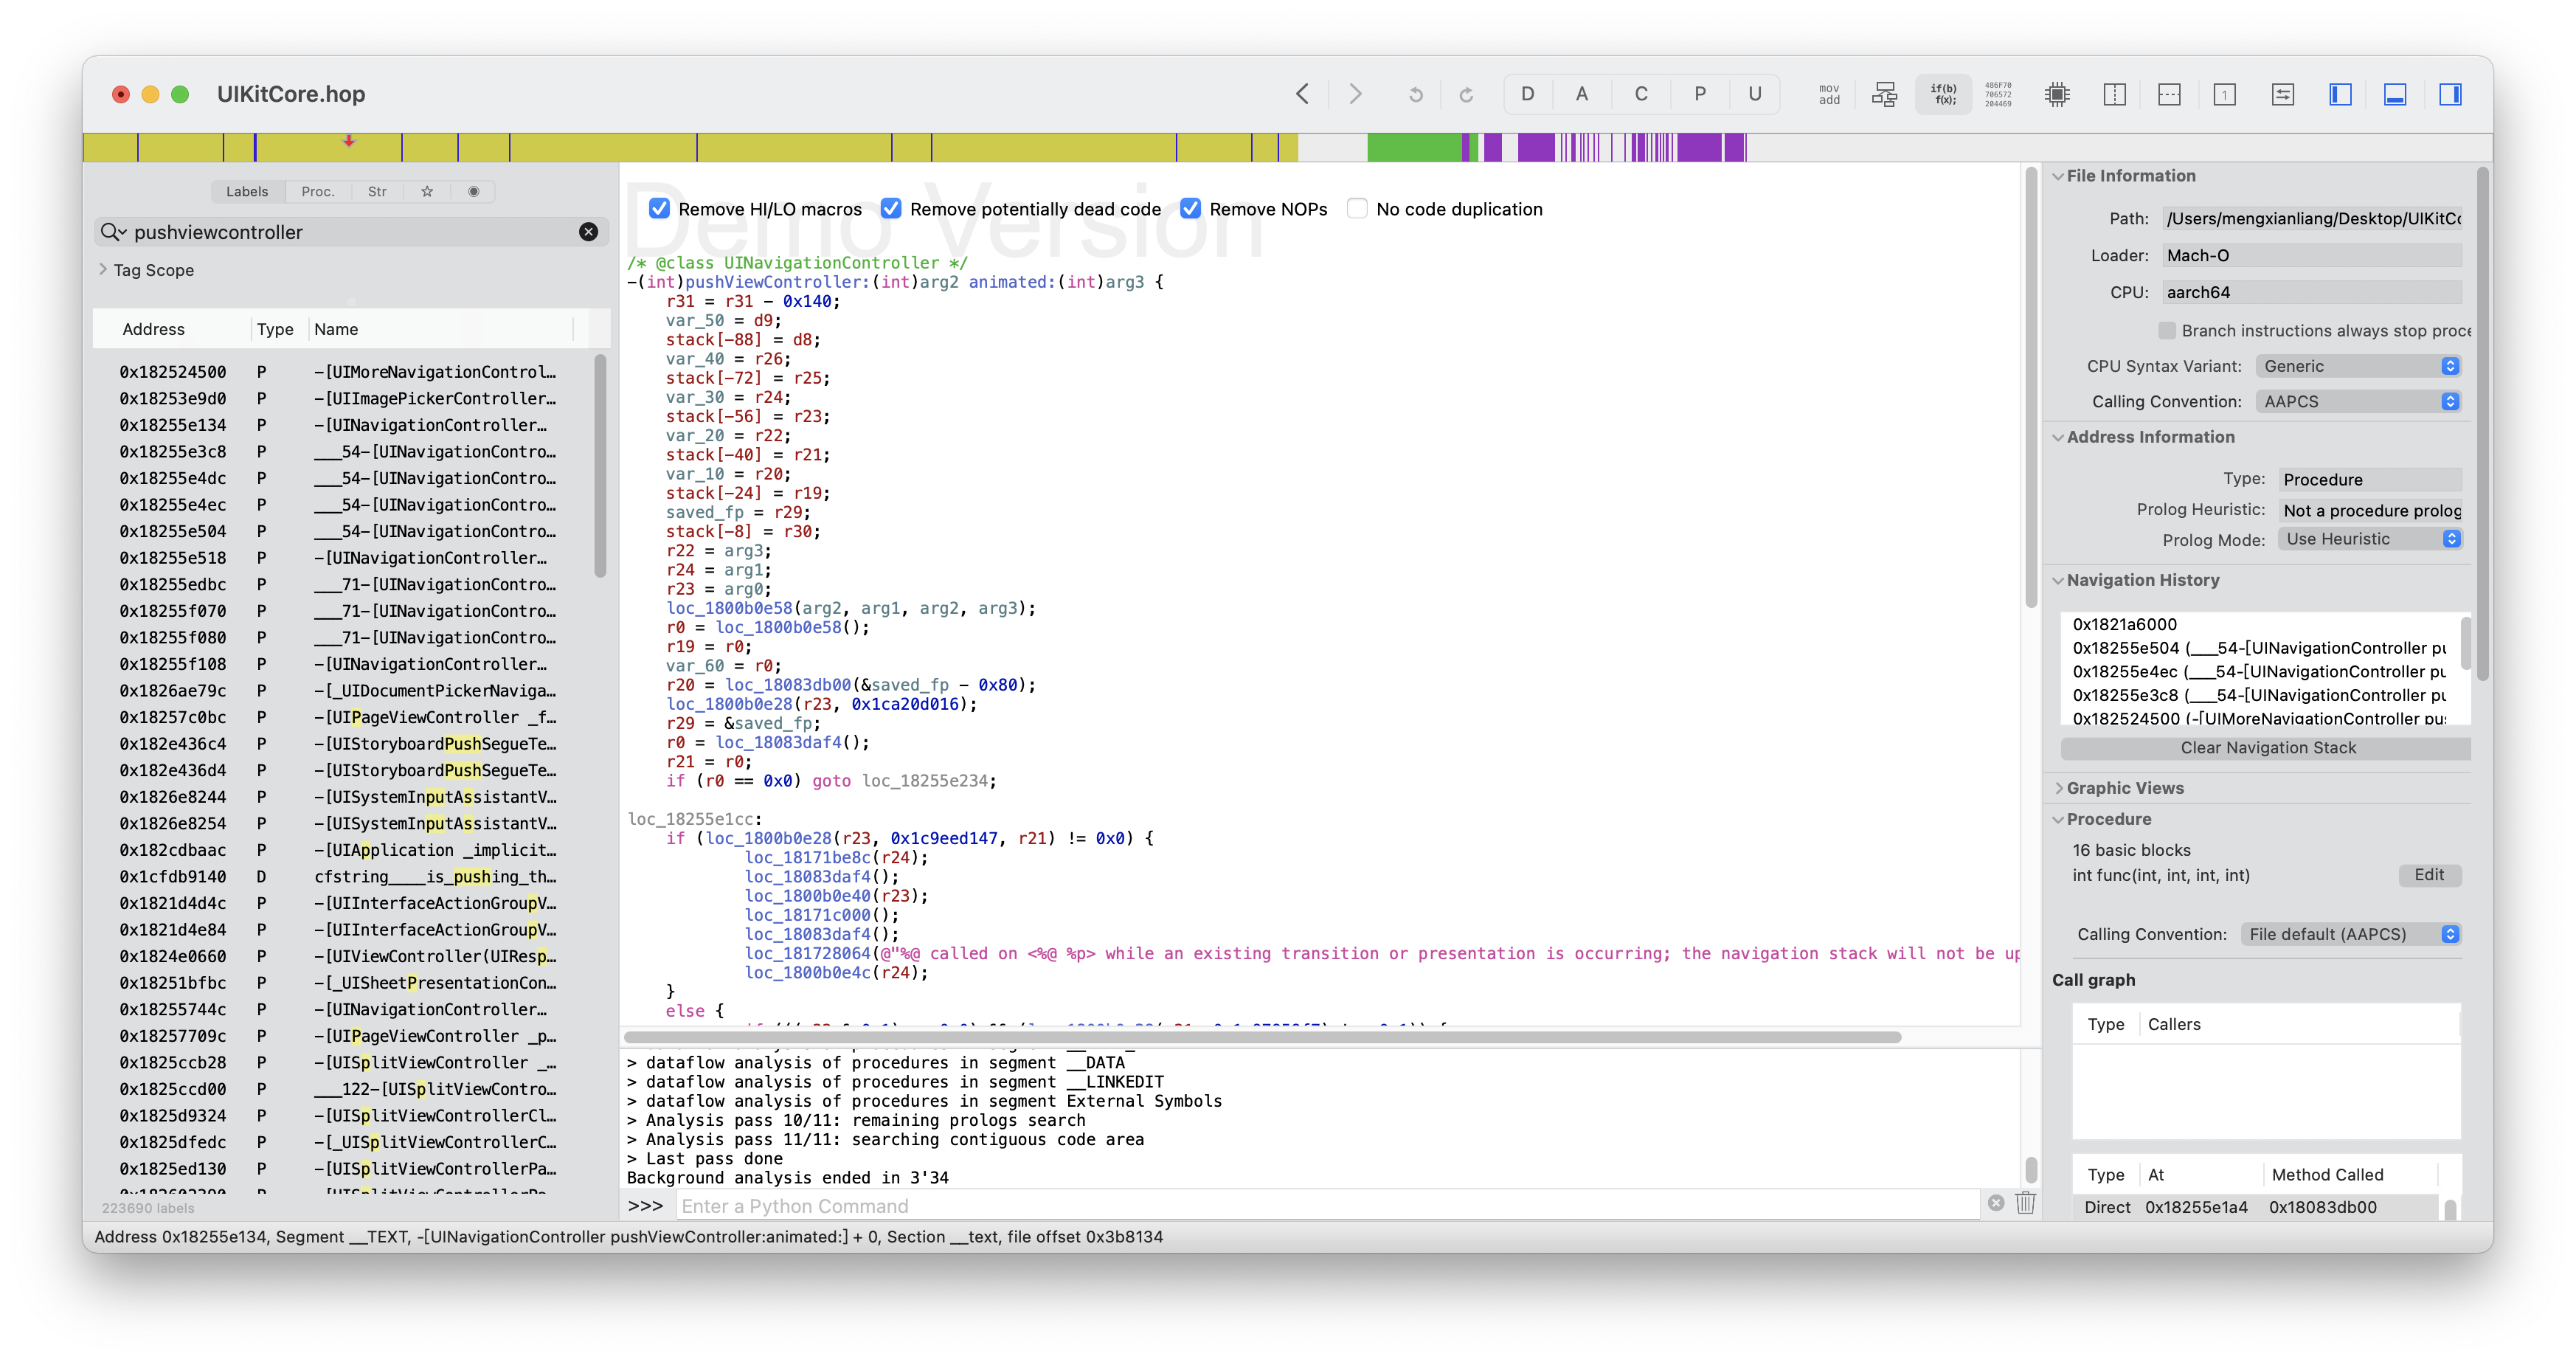Collapse the Address Information section

2058,437
